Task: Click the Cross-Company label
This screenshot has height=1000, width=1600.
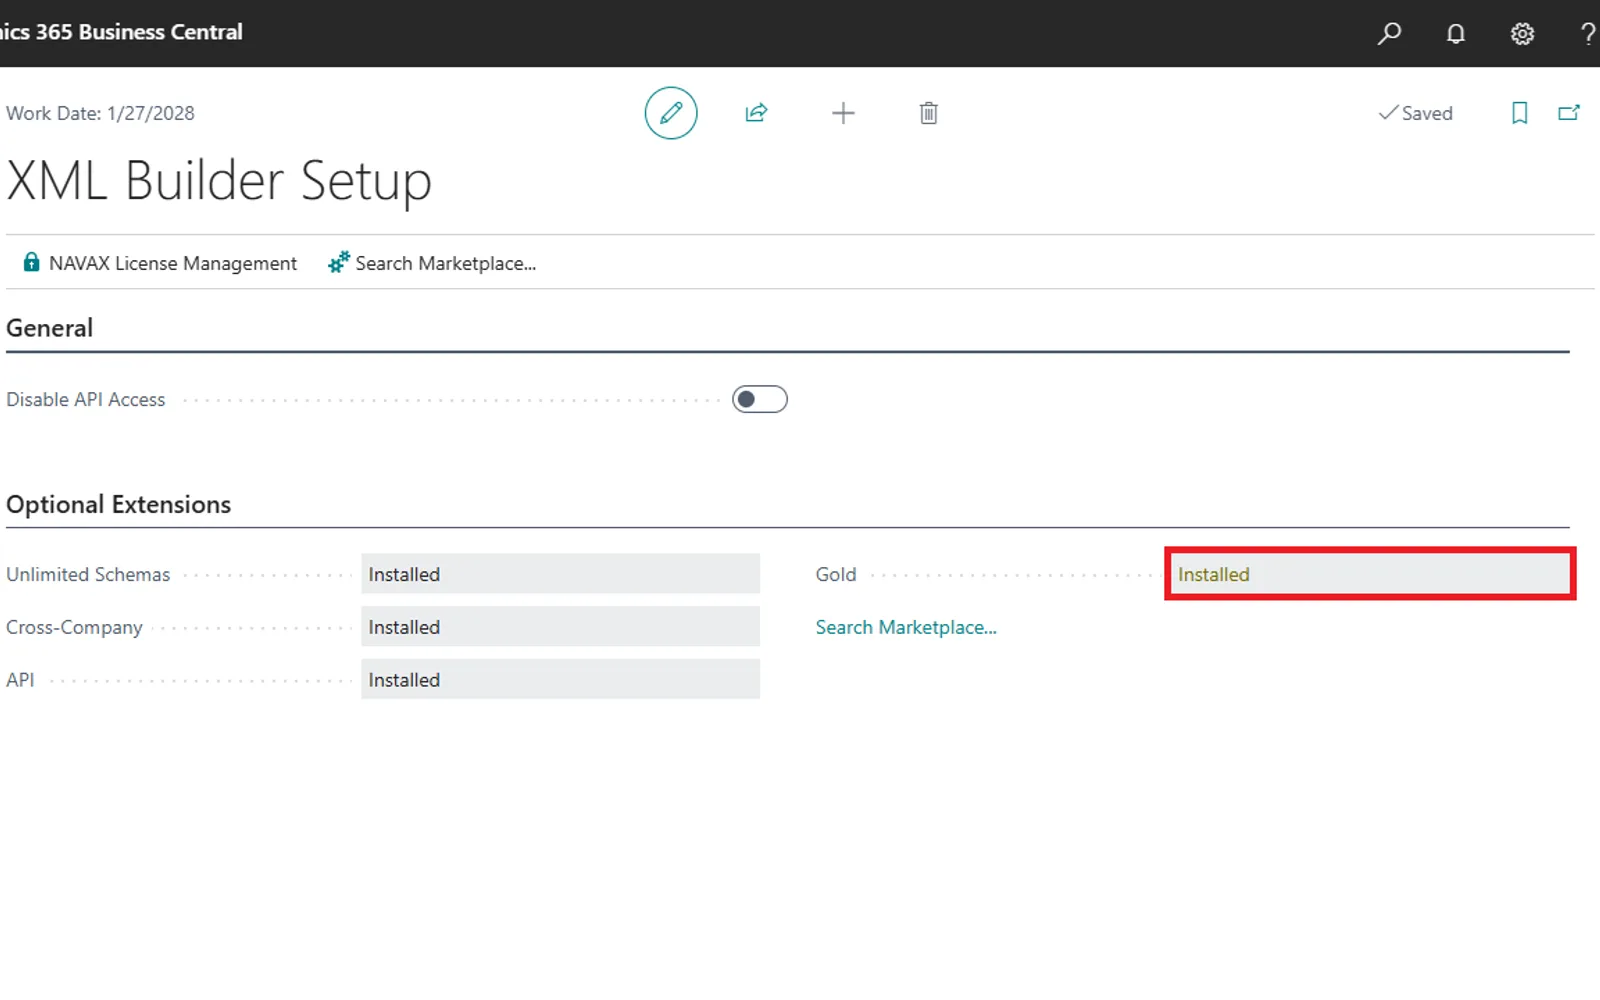Action: coord(74,627)
